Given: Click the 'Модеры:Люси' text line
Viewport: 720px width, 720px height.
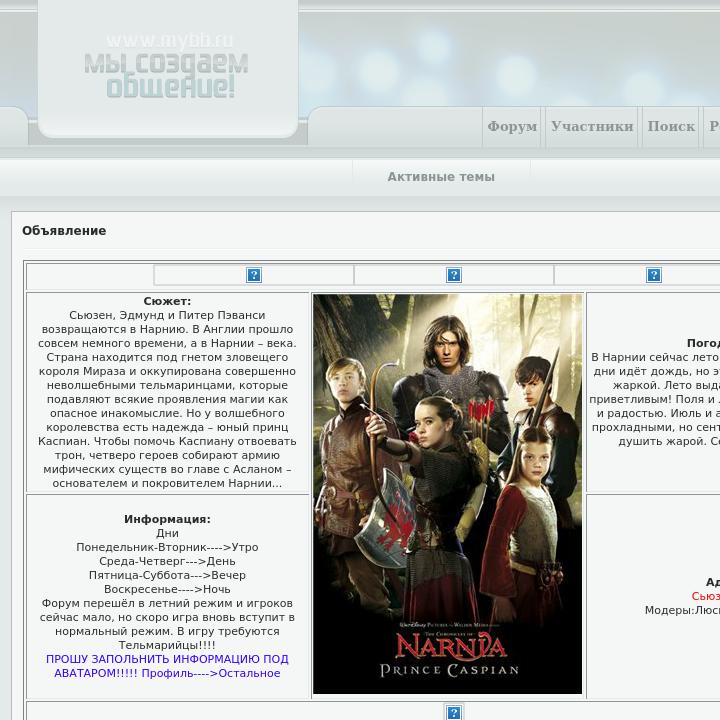Looking at the screenshot, I should click(x=682, y=610).
